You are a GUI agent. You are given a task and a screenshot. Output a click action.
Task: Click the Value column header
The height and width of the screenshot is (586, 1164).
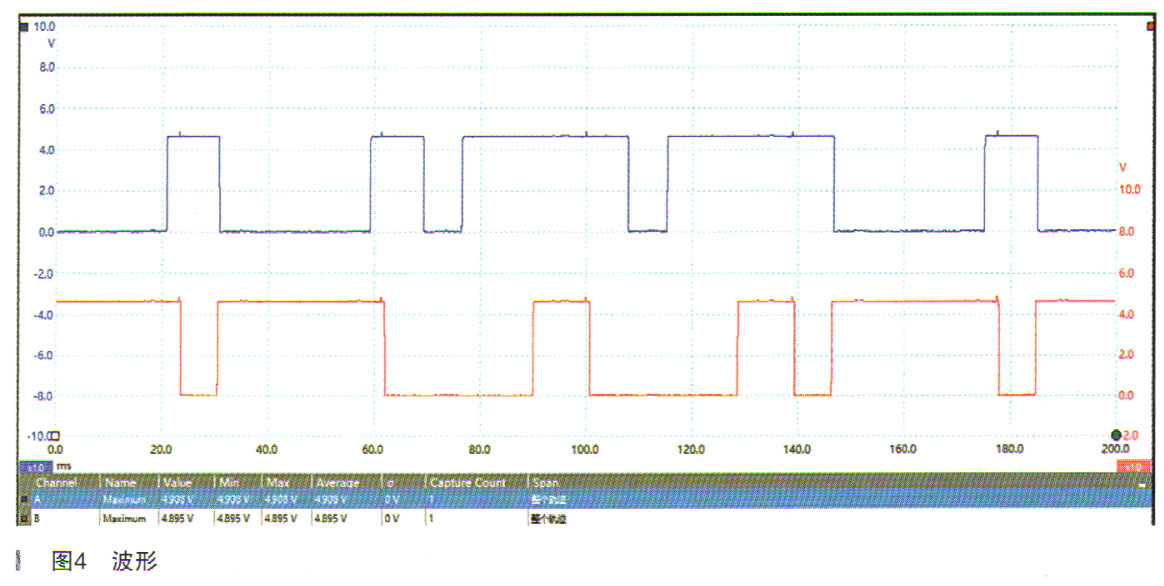point(177,483)
